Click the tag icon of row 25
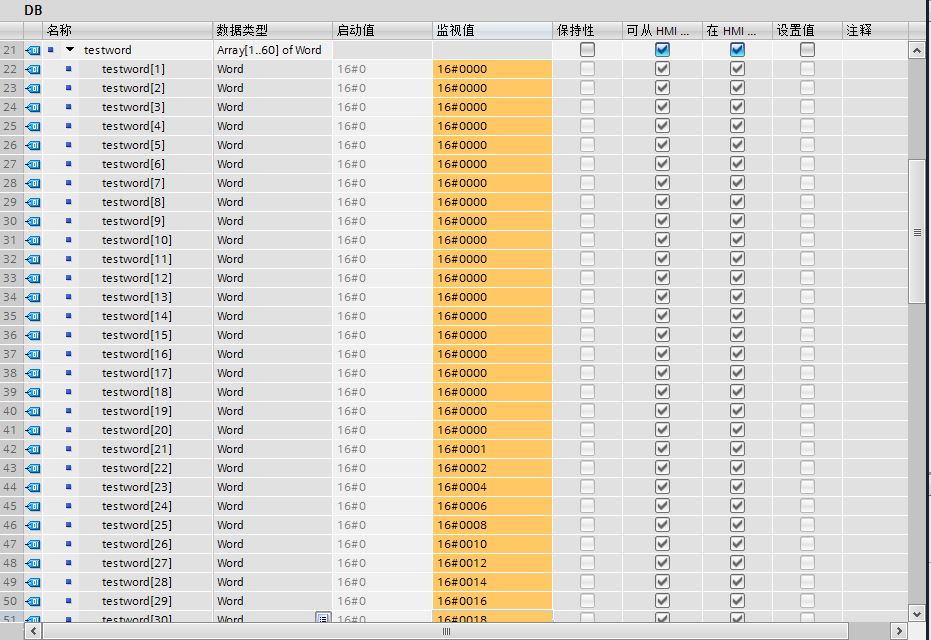The width and height of the screenshot is (931, 640). click(33, 126)
